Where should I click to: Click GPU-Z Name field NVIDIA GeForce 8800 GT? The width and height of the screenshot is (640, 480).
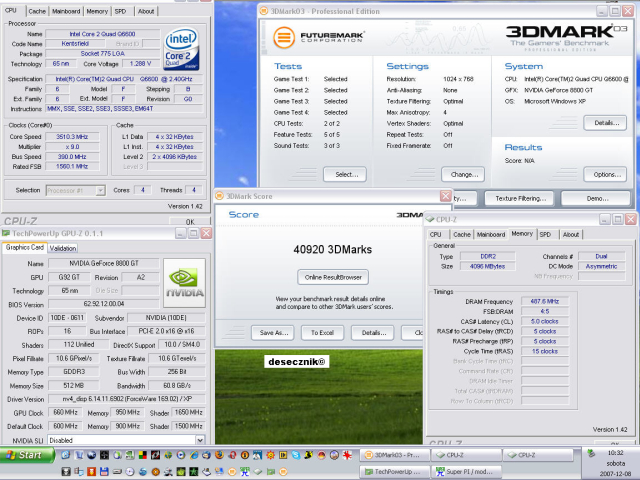tap(104, 263)
